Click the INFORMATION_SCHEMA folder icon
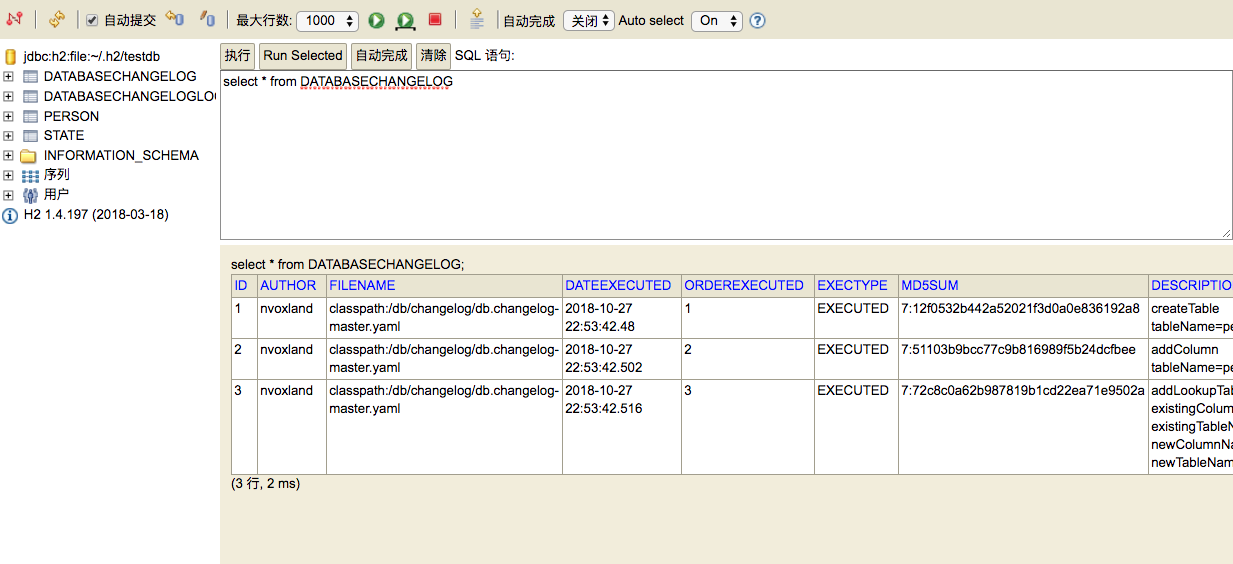 coord(29,155)
